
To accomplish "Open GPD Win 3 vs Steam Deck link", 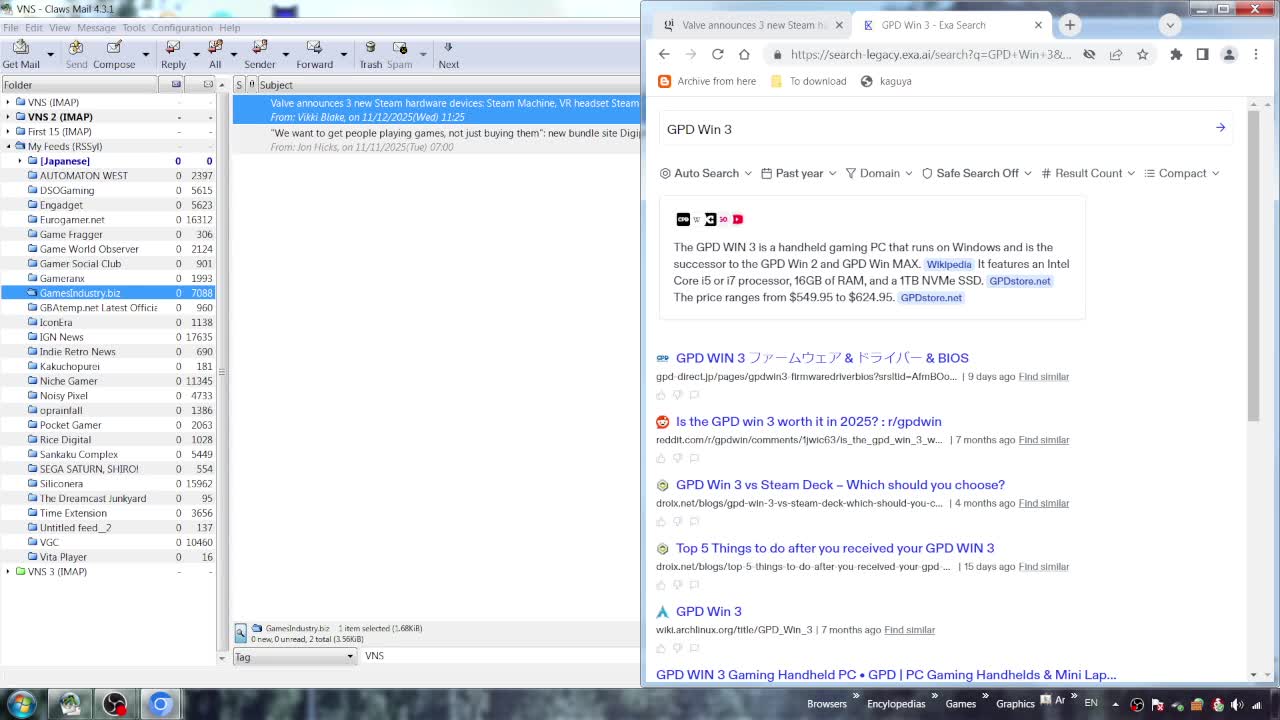I will [840, 485].
